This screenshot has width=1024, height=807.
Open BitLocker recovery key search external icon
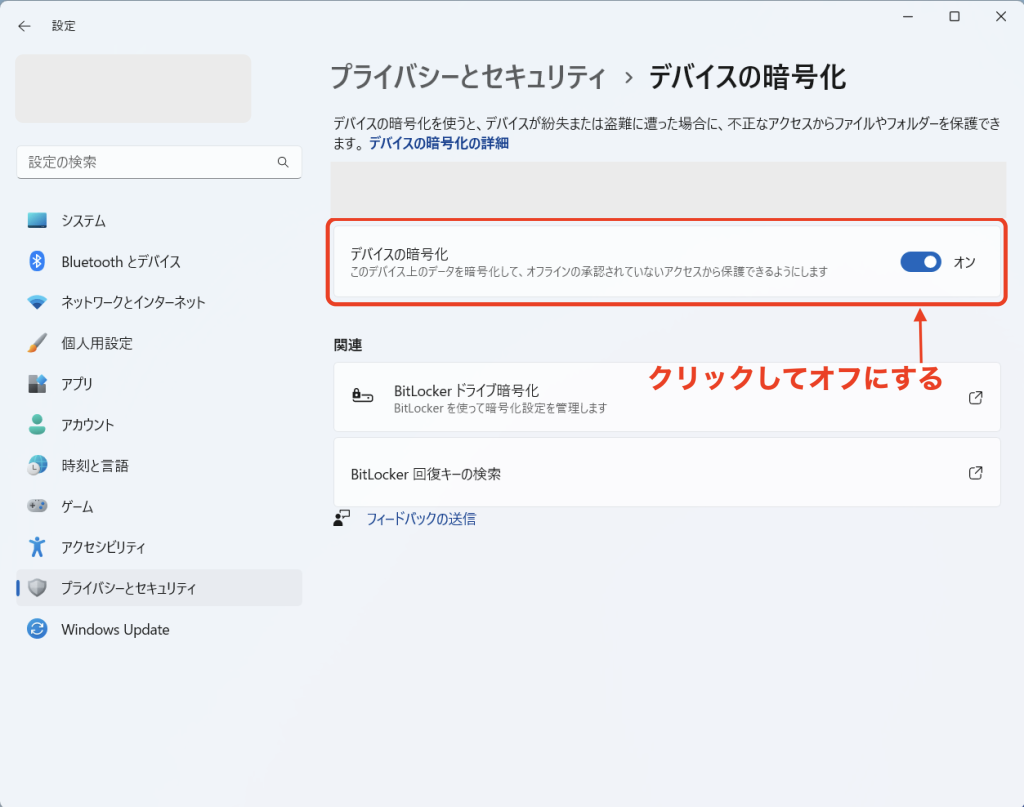(975, 473)
